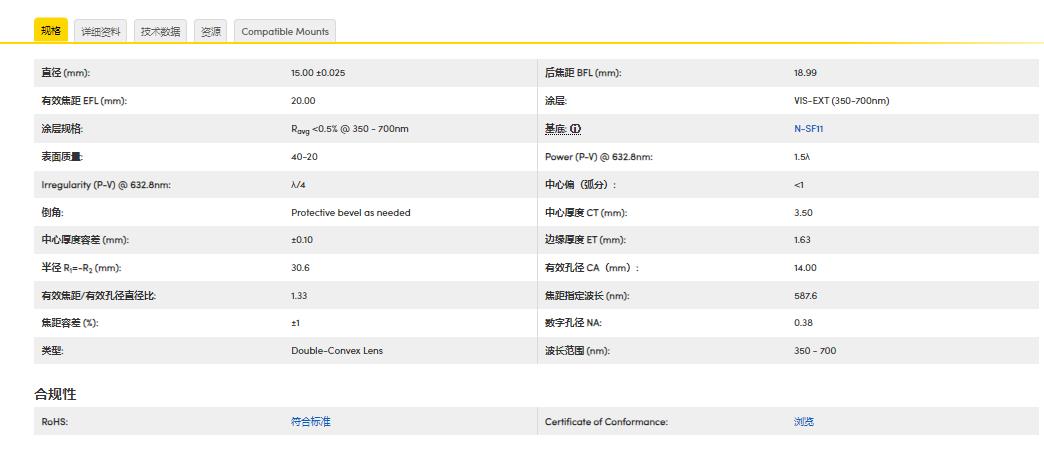1044x459 pixels.
Task: Open Certificate of Conformance 浏览 link
Action: click(x=804, y=422)
